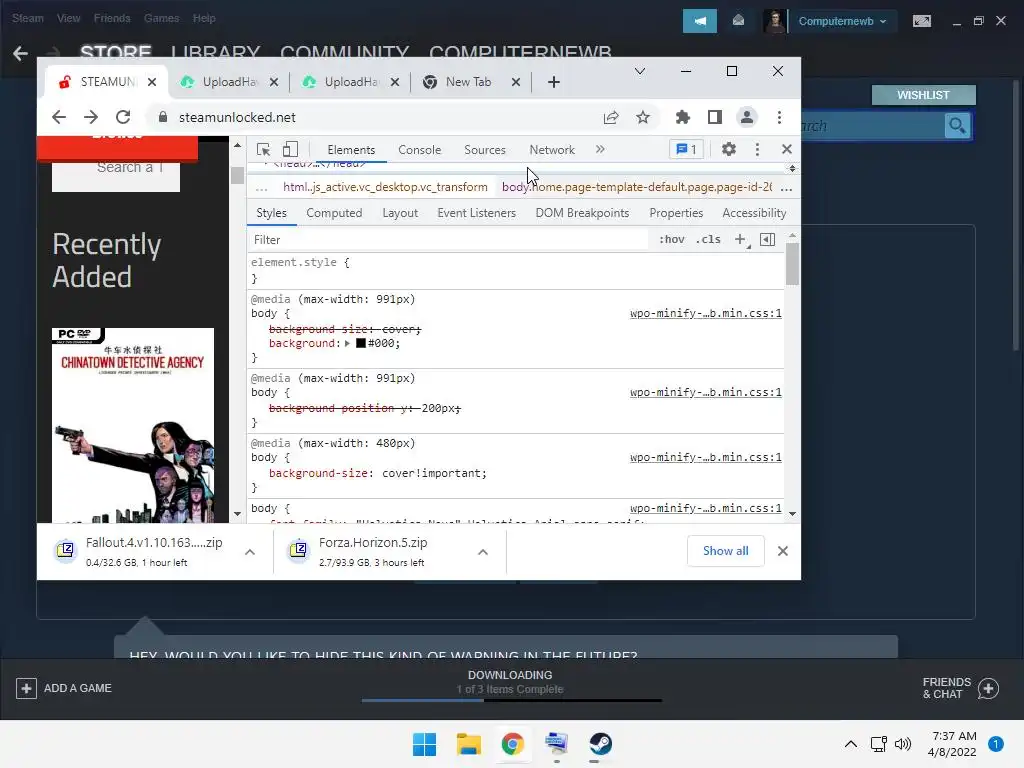Click ADD A GAME in Steam
Image resolution: width=1024 pixels, height=768 pixels.
click(64, 688)
